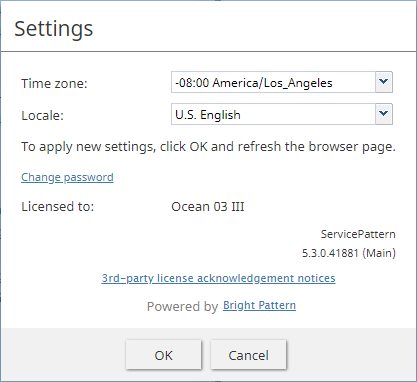Open the Change password link
Screen dimensions: 417x382
[x=67, y=177]
